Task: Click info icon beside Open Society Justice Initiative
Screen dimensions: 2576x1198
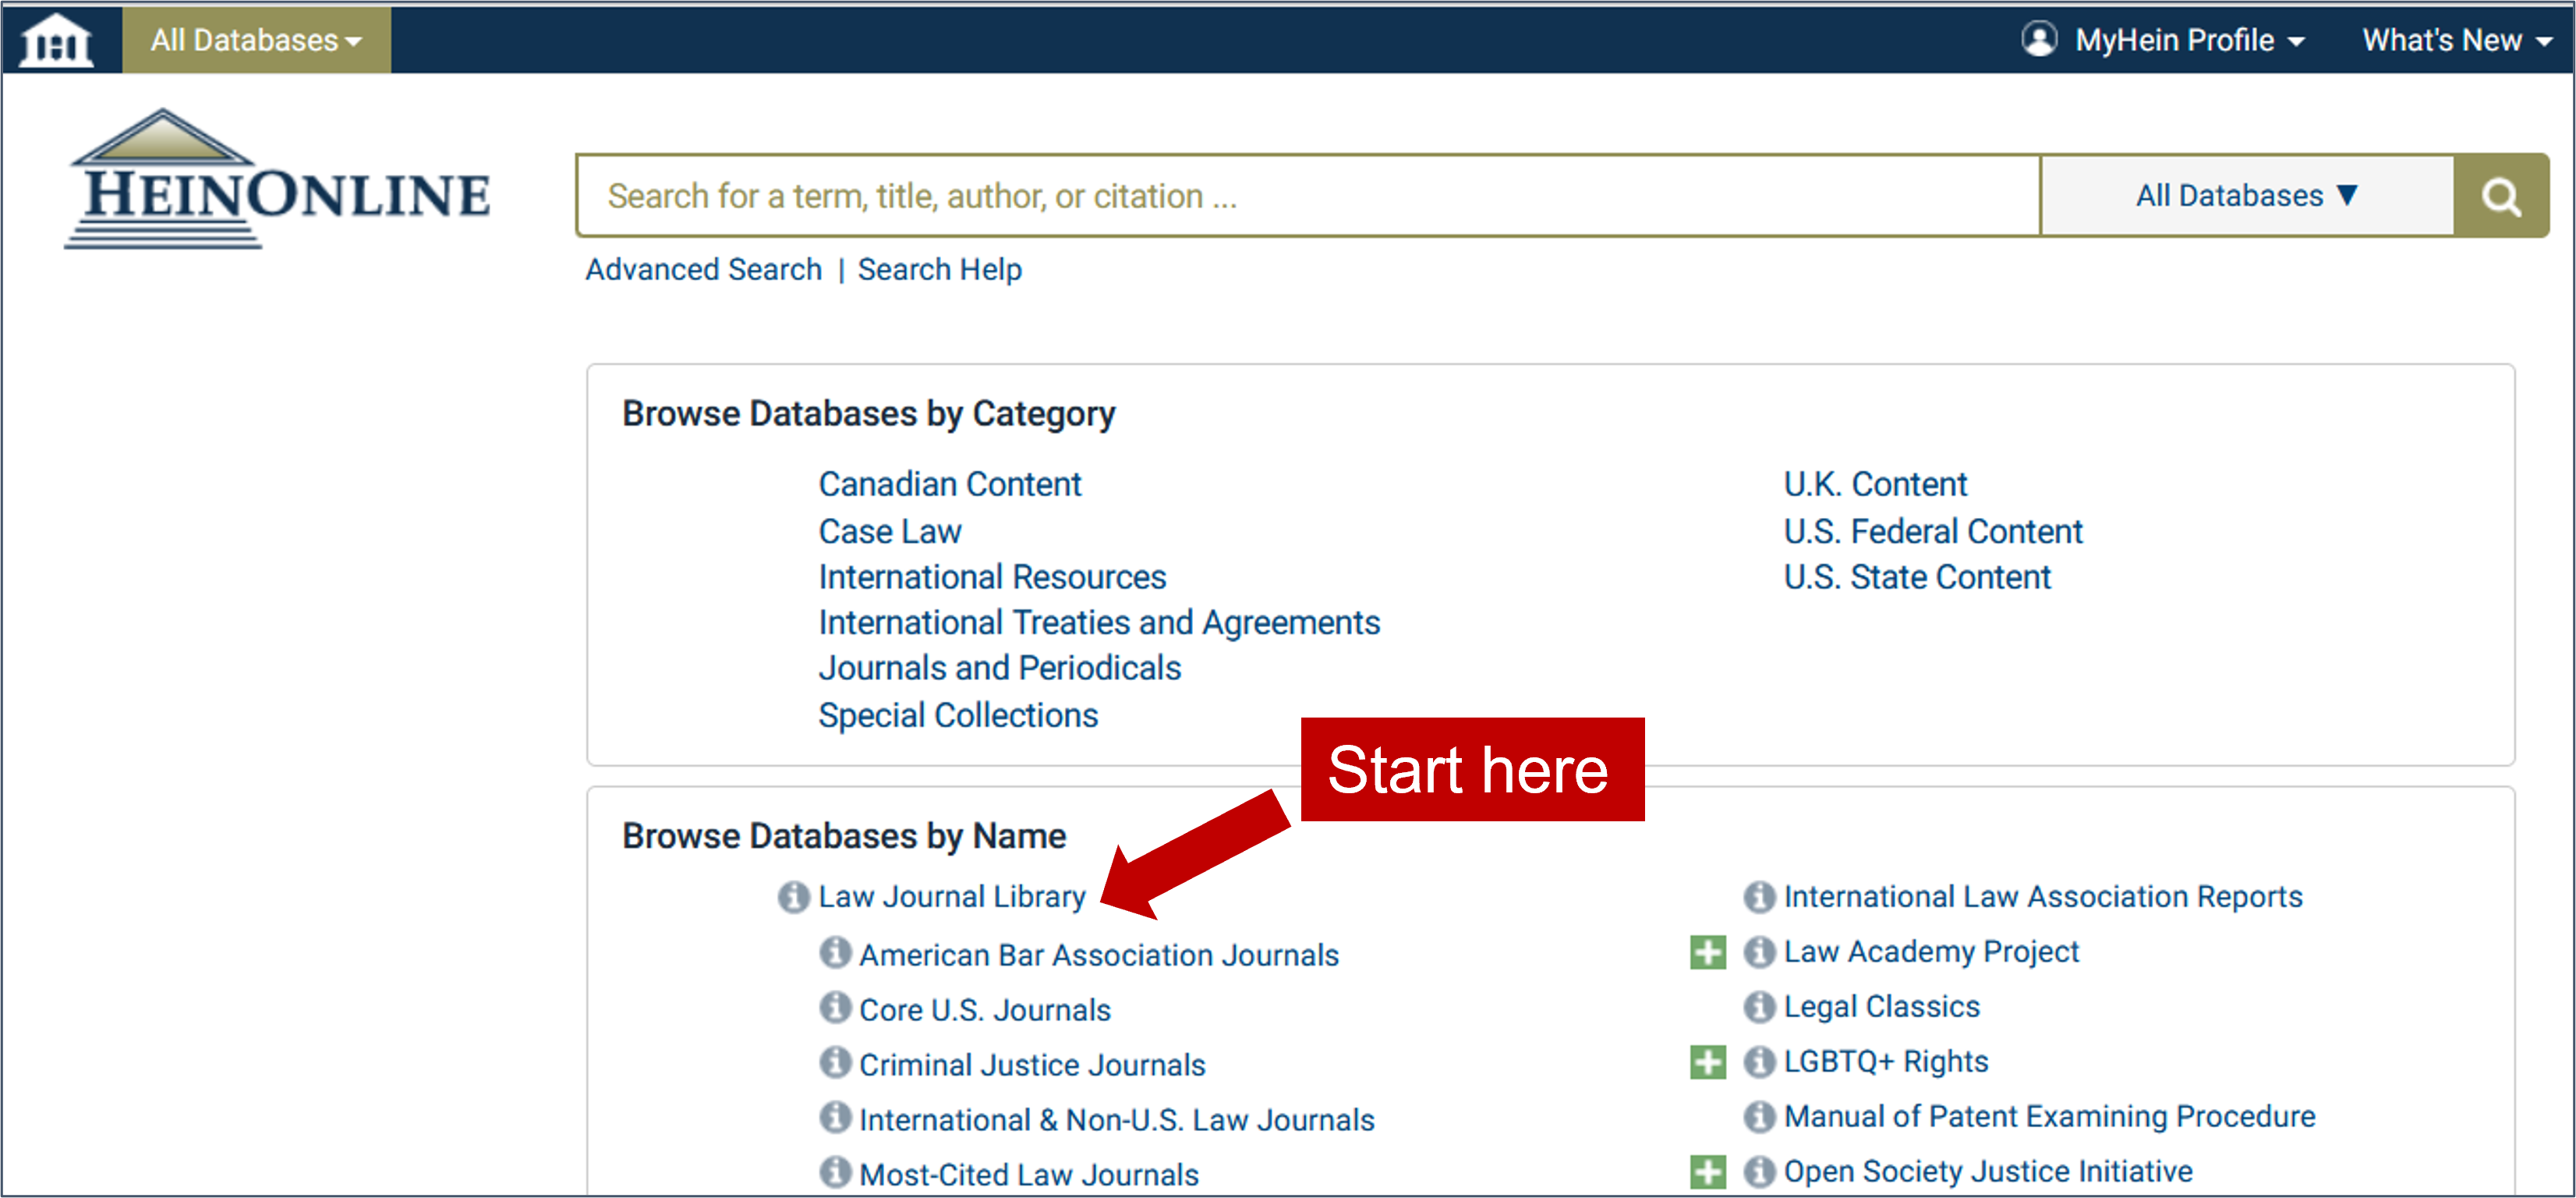Action: [1759, 1172]
